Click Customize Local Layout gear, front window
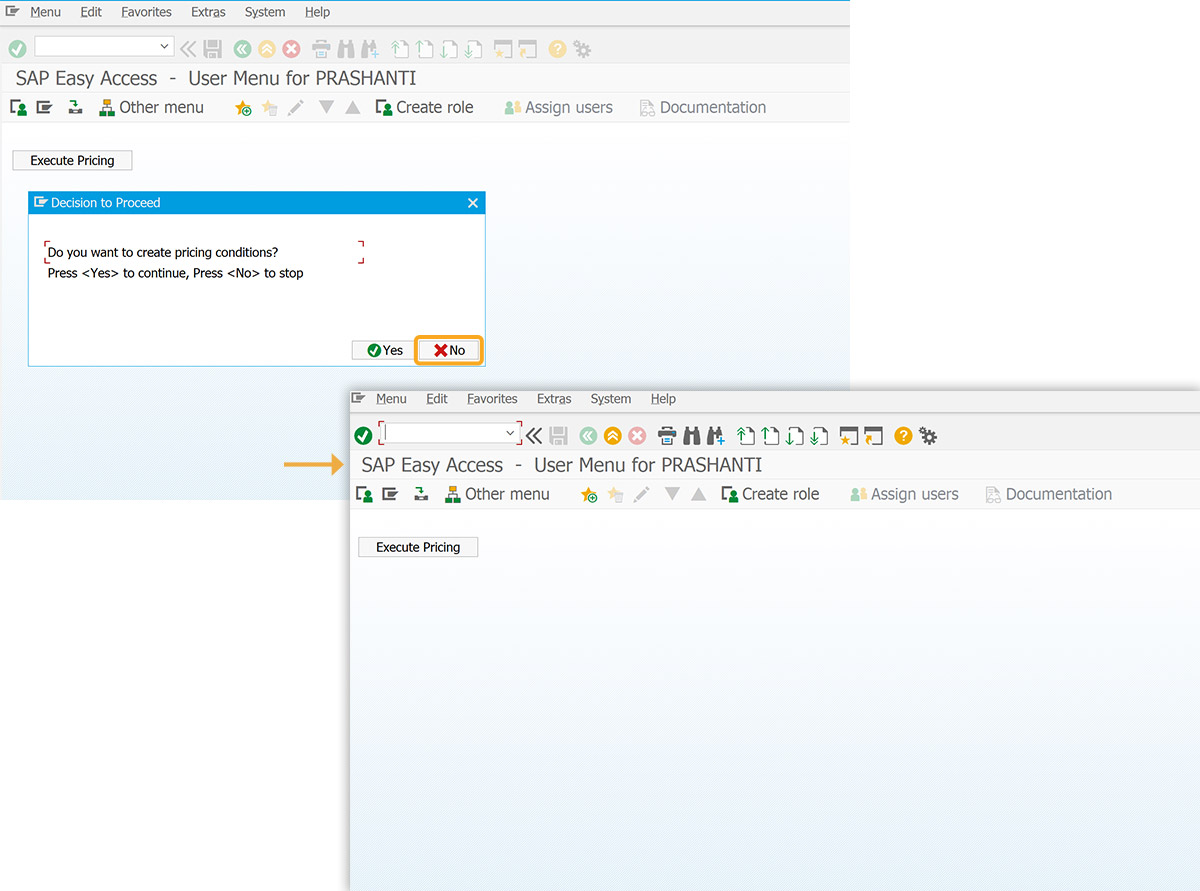The width and height of the screenshot is (1200, 891). pyautogui.click(x=928, y=435)
